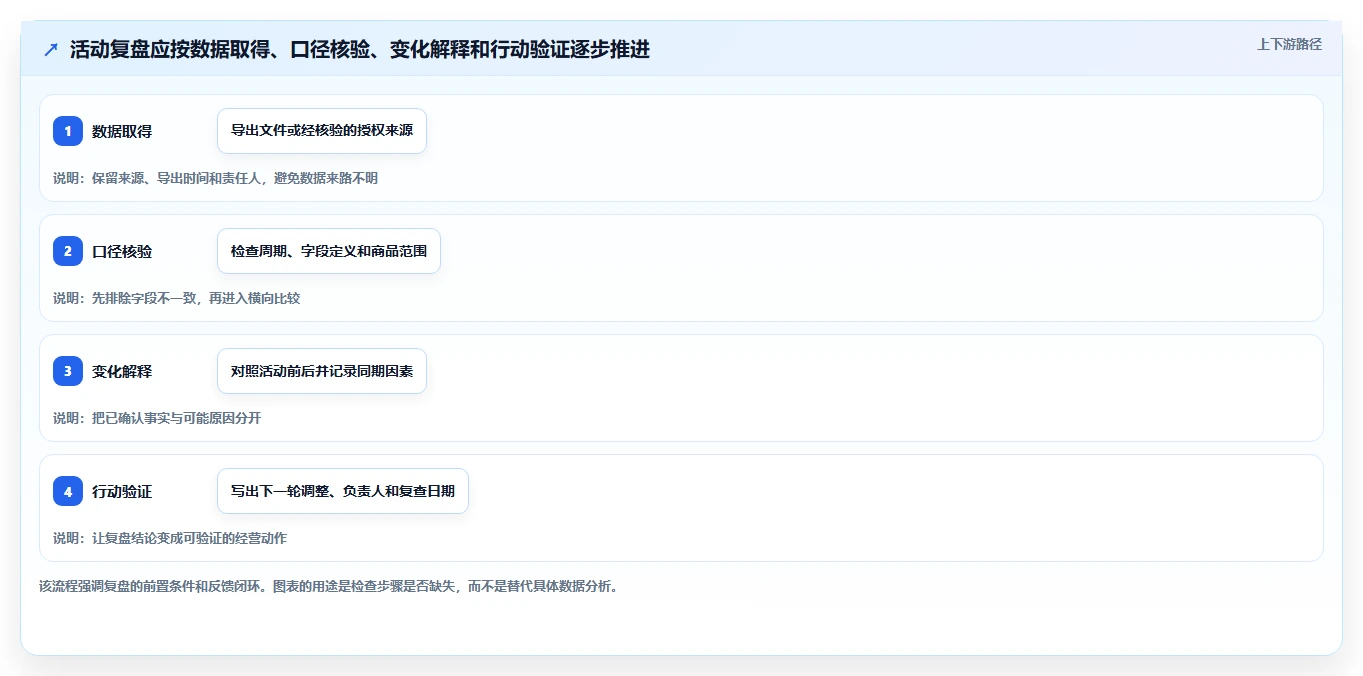Click the step 4 number badge

68,491
